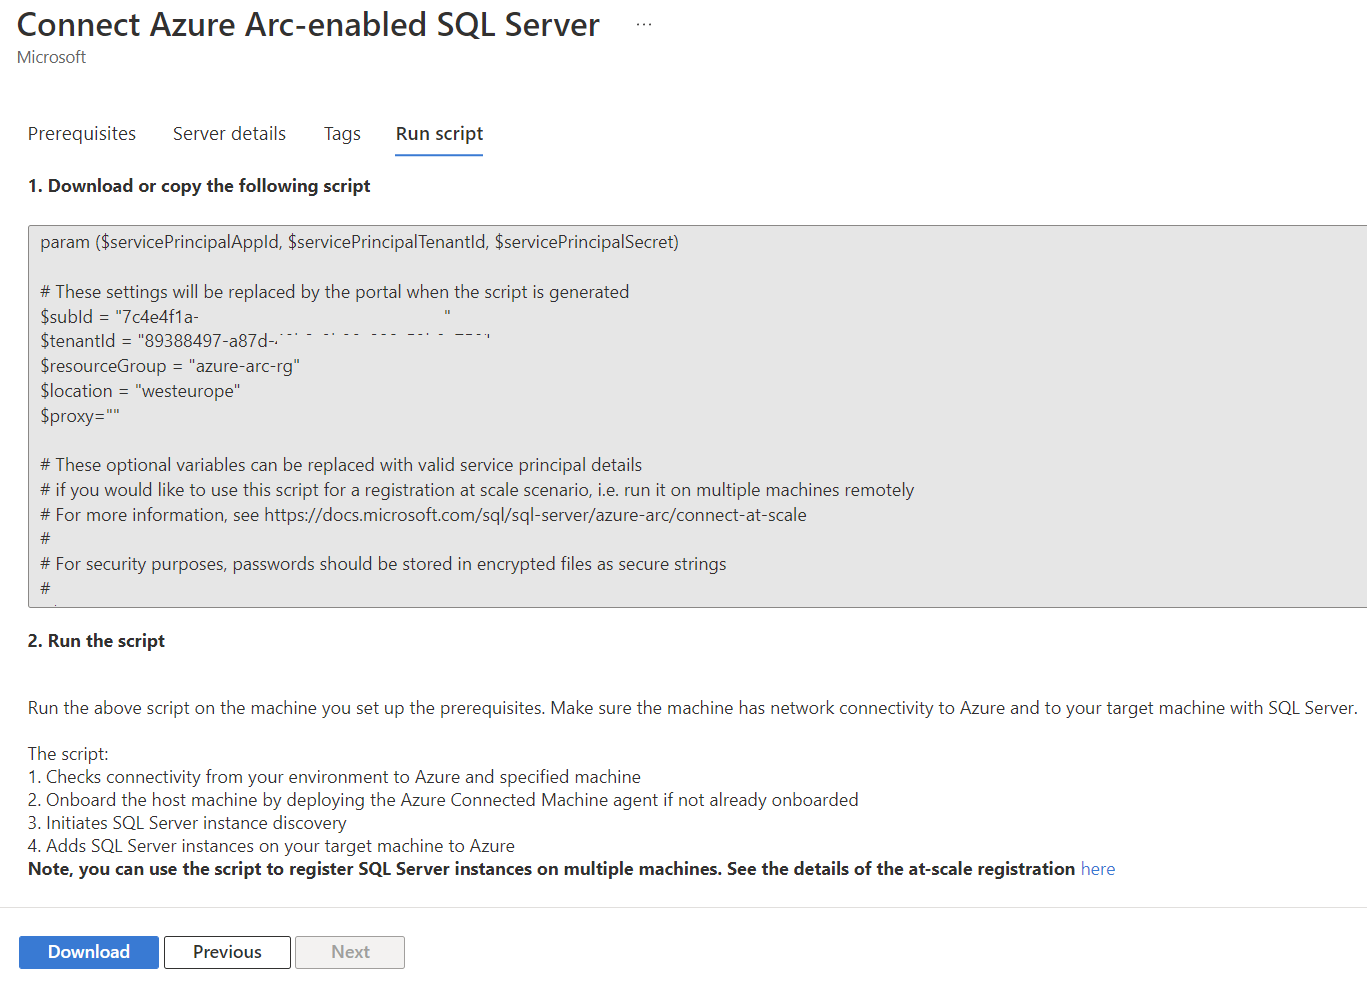
Task: Click the Microsoft publisher label
Action: (x=51, y=57)
